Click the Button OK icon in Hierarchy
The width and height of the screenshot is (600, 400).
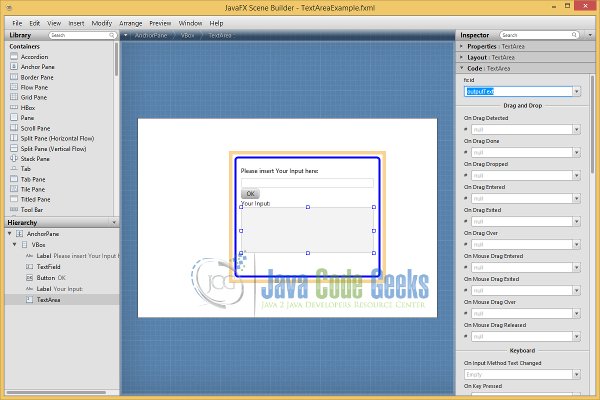[x=29, y=278]
